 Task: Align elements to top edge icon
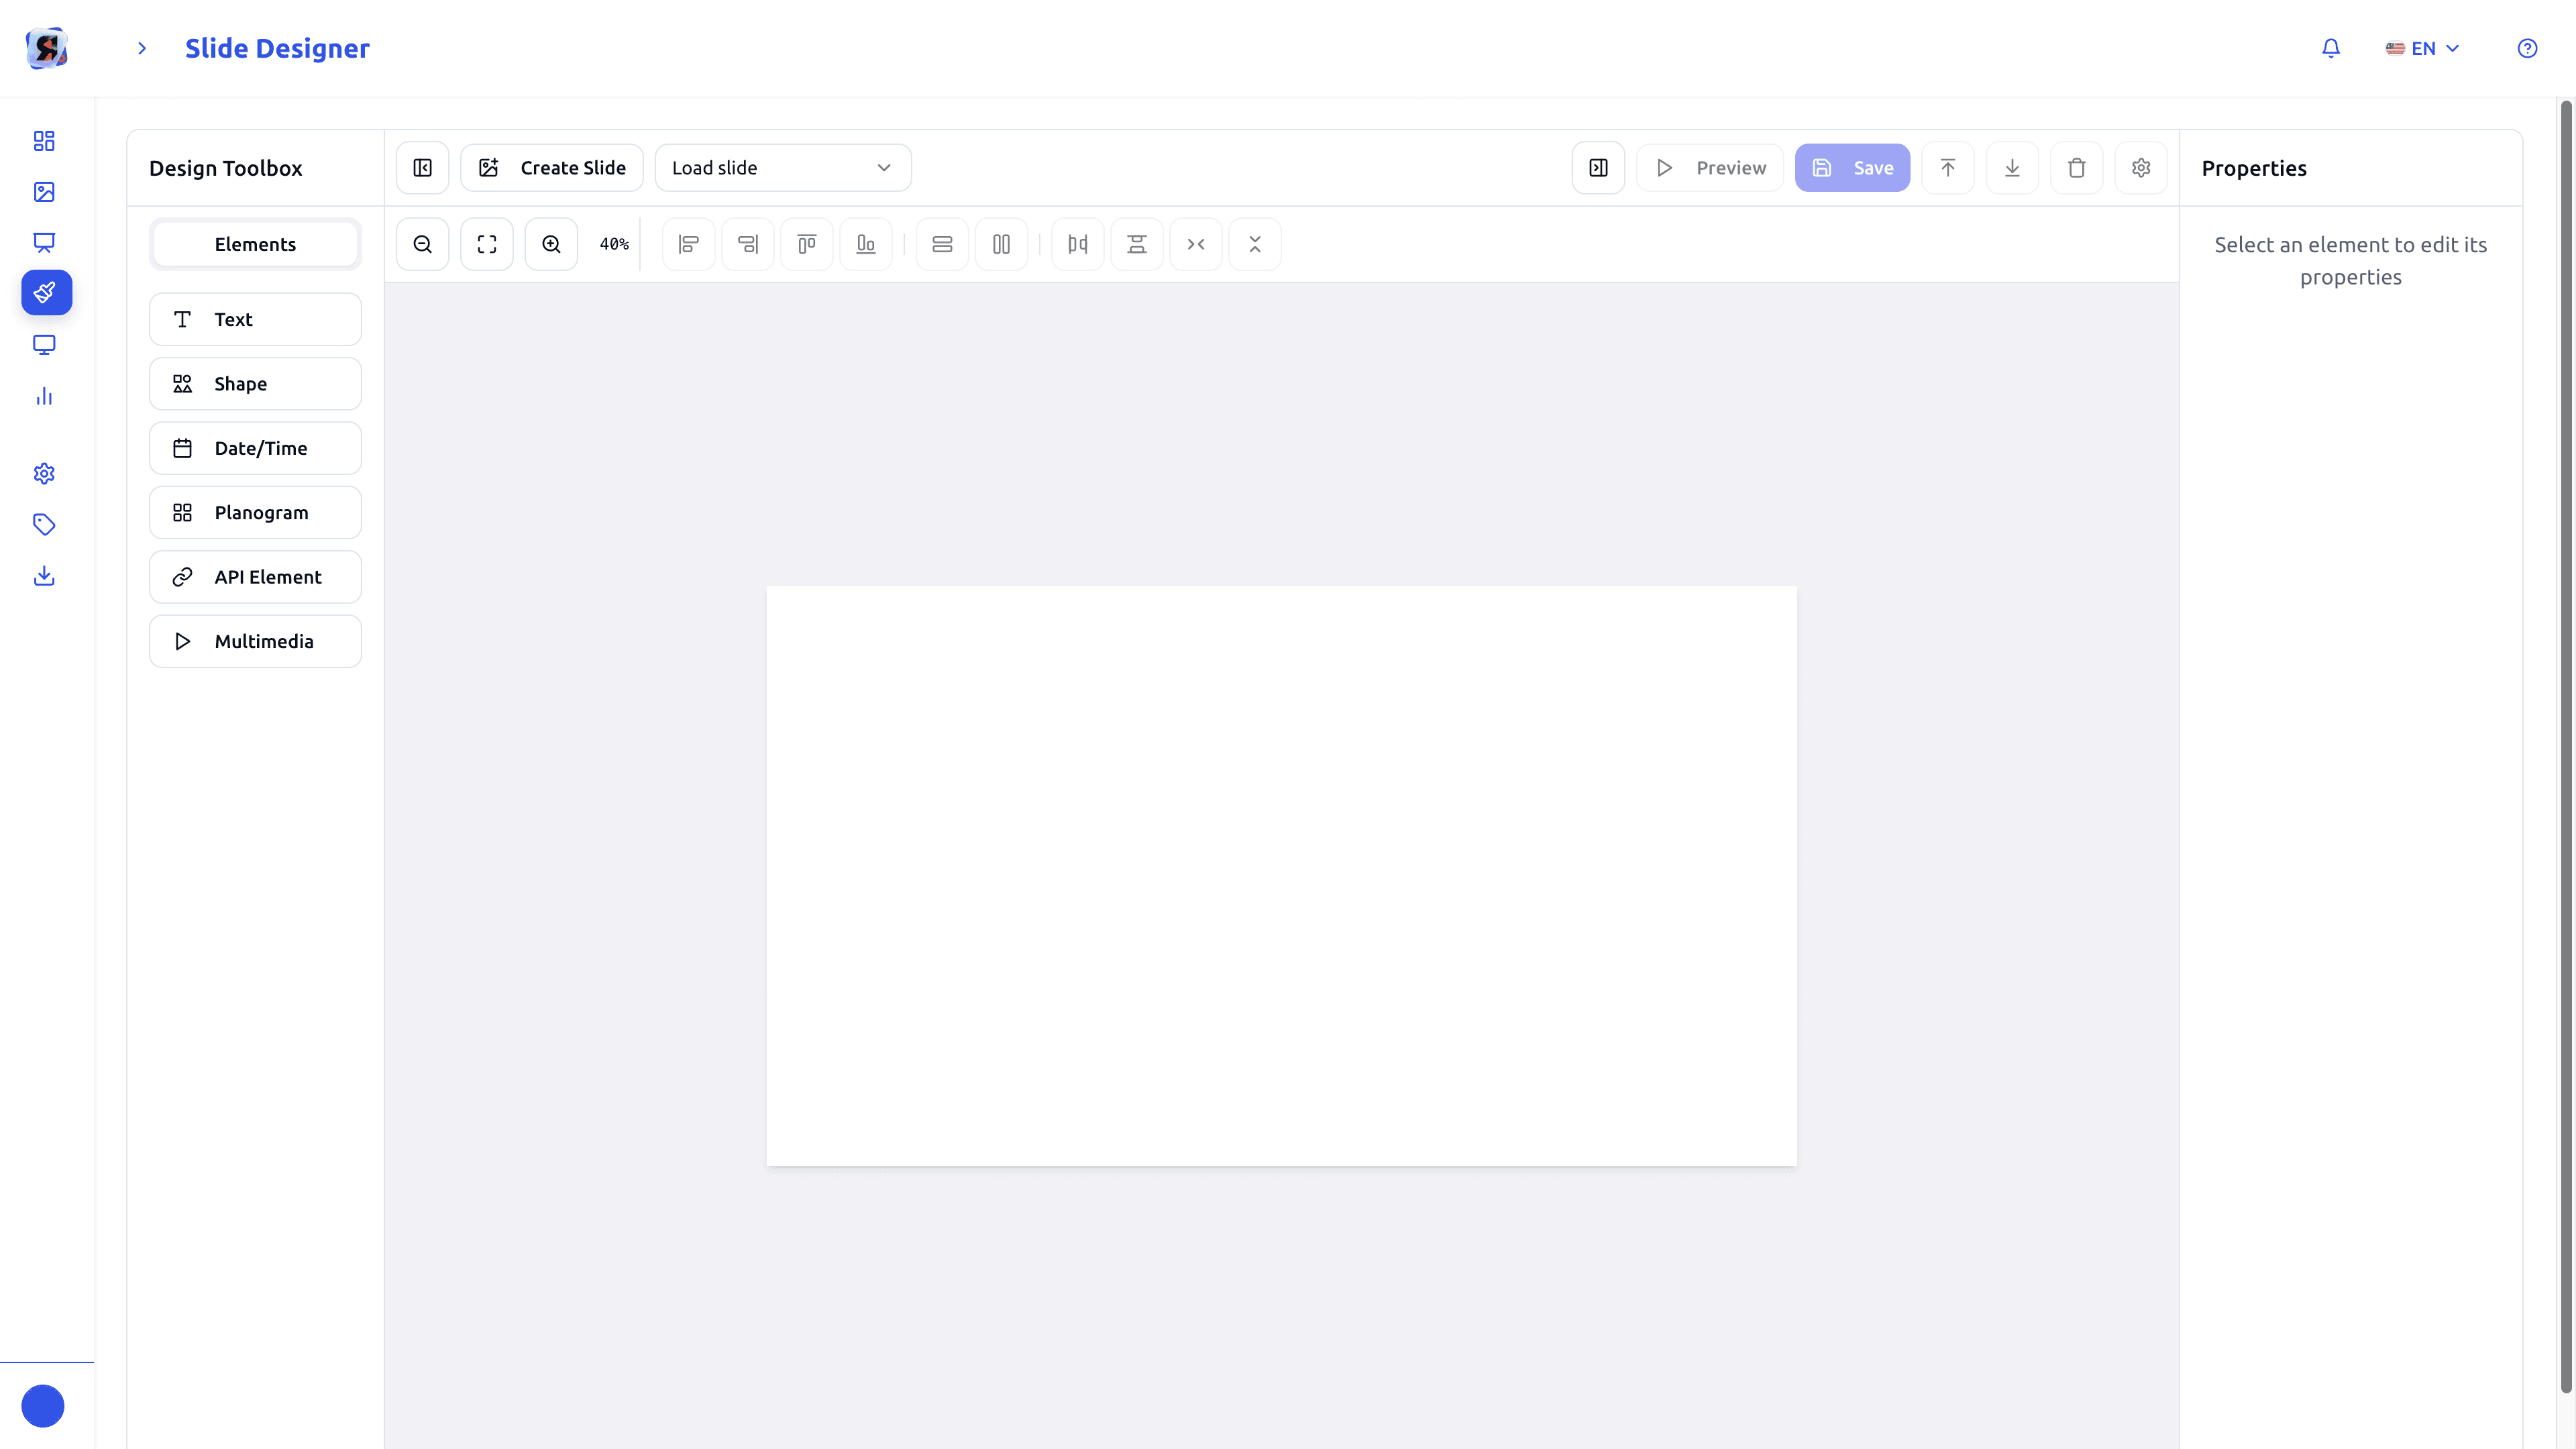806,244
